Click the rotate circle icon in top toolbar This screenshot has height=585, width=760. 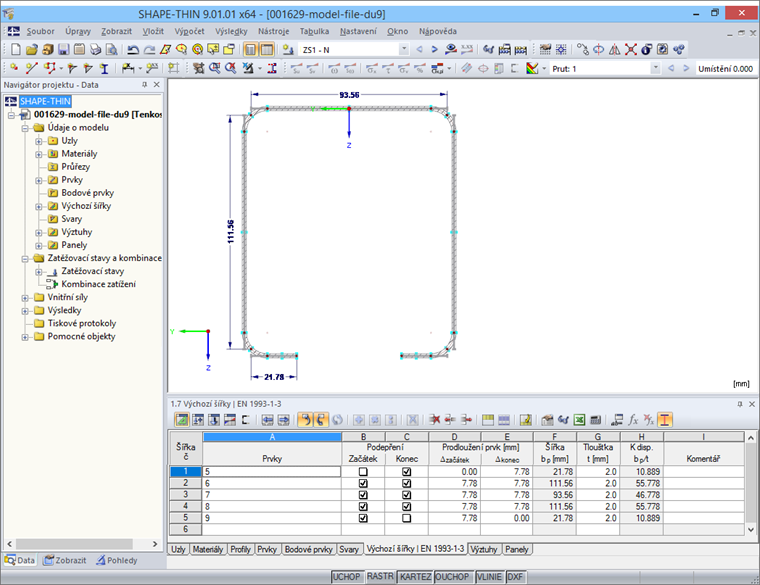599,49
